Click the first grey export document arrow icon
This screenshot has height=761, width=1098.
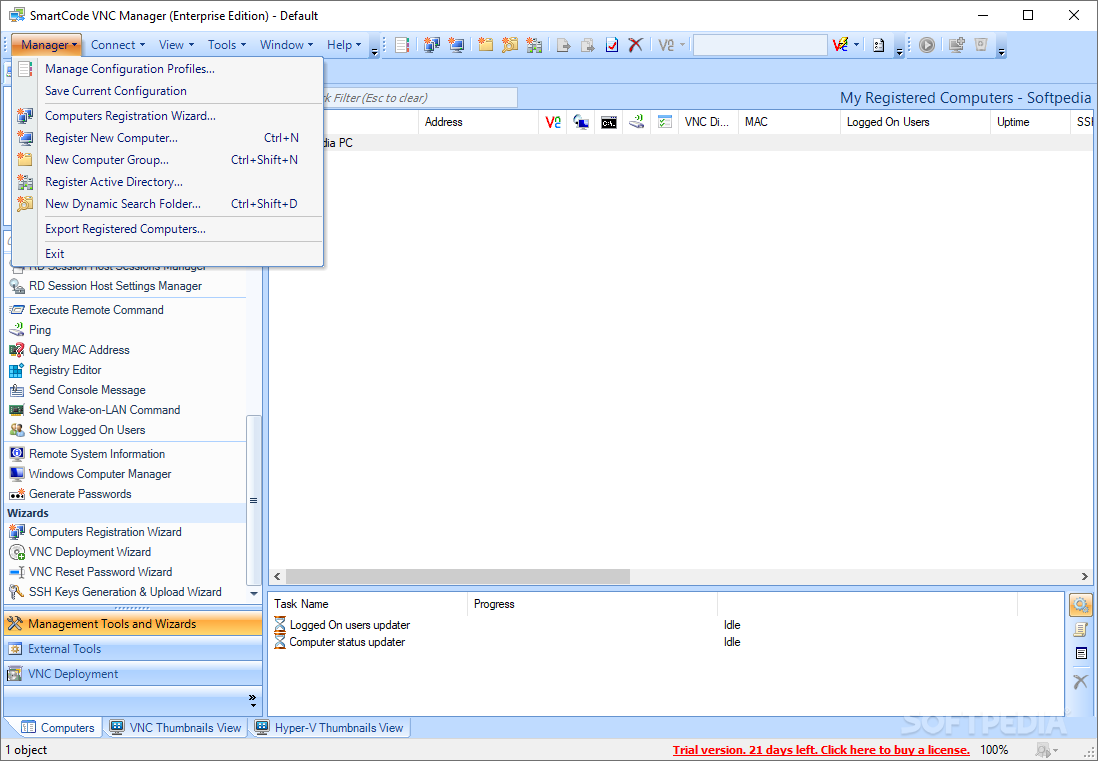pyautogui.click(x=564, y=45)
